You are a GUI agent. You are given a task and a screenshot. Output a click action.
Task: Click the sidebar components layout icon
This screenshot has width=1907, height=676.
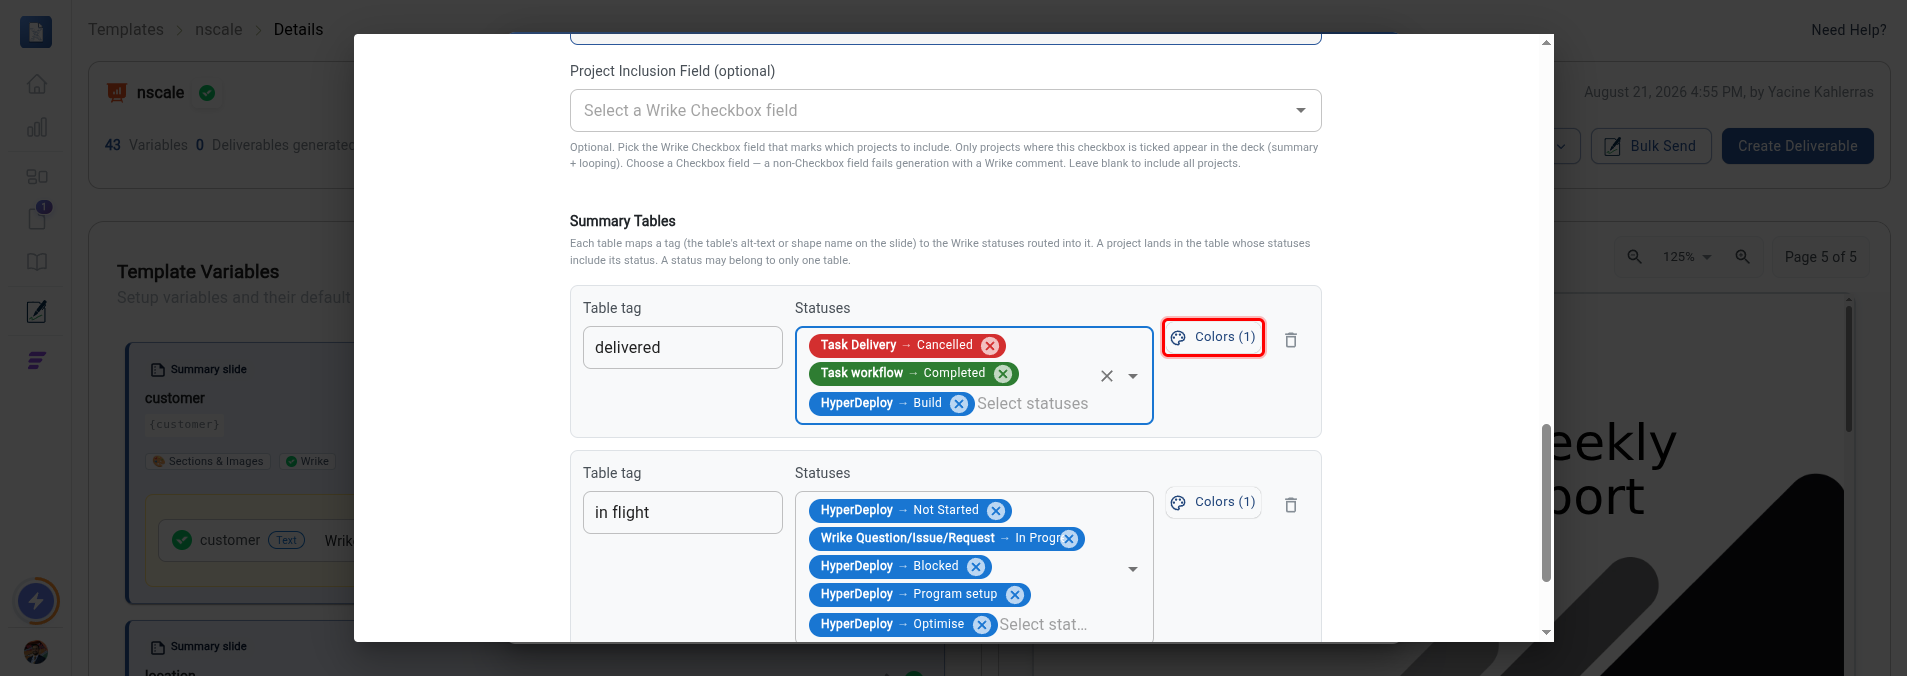(x=37, y=176)
